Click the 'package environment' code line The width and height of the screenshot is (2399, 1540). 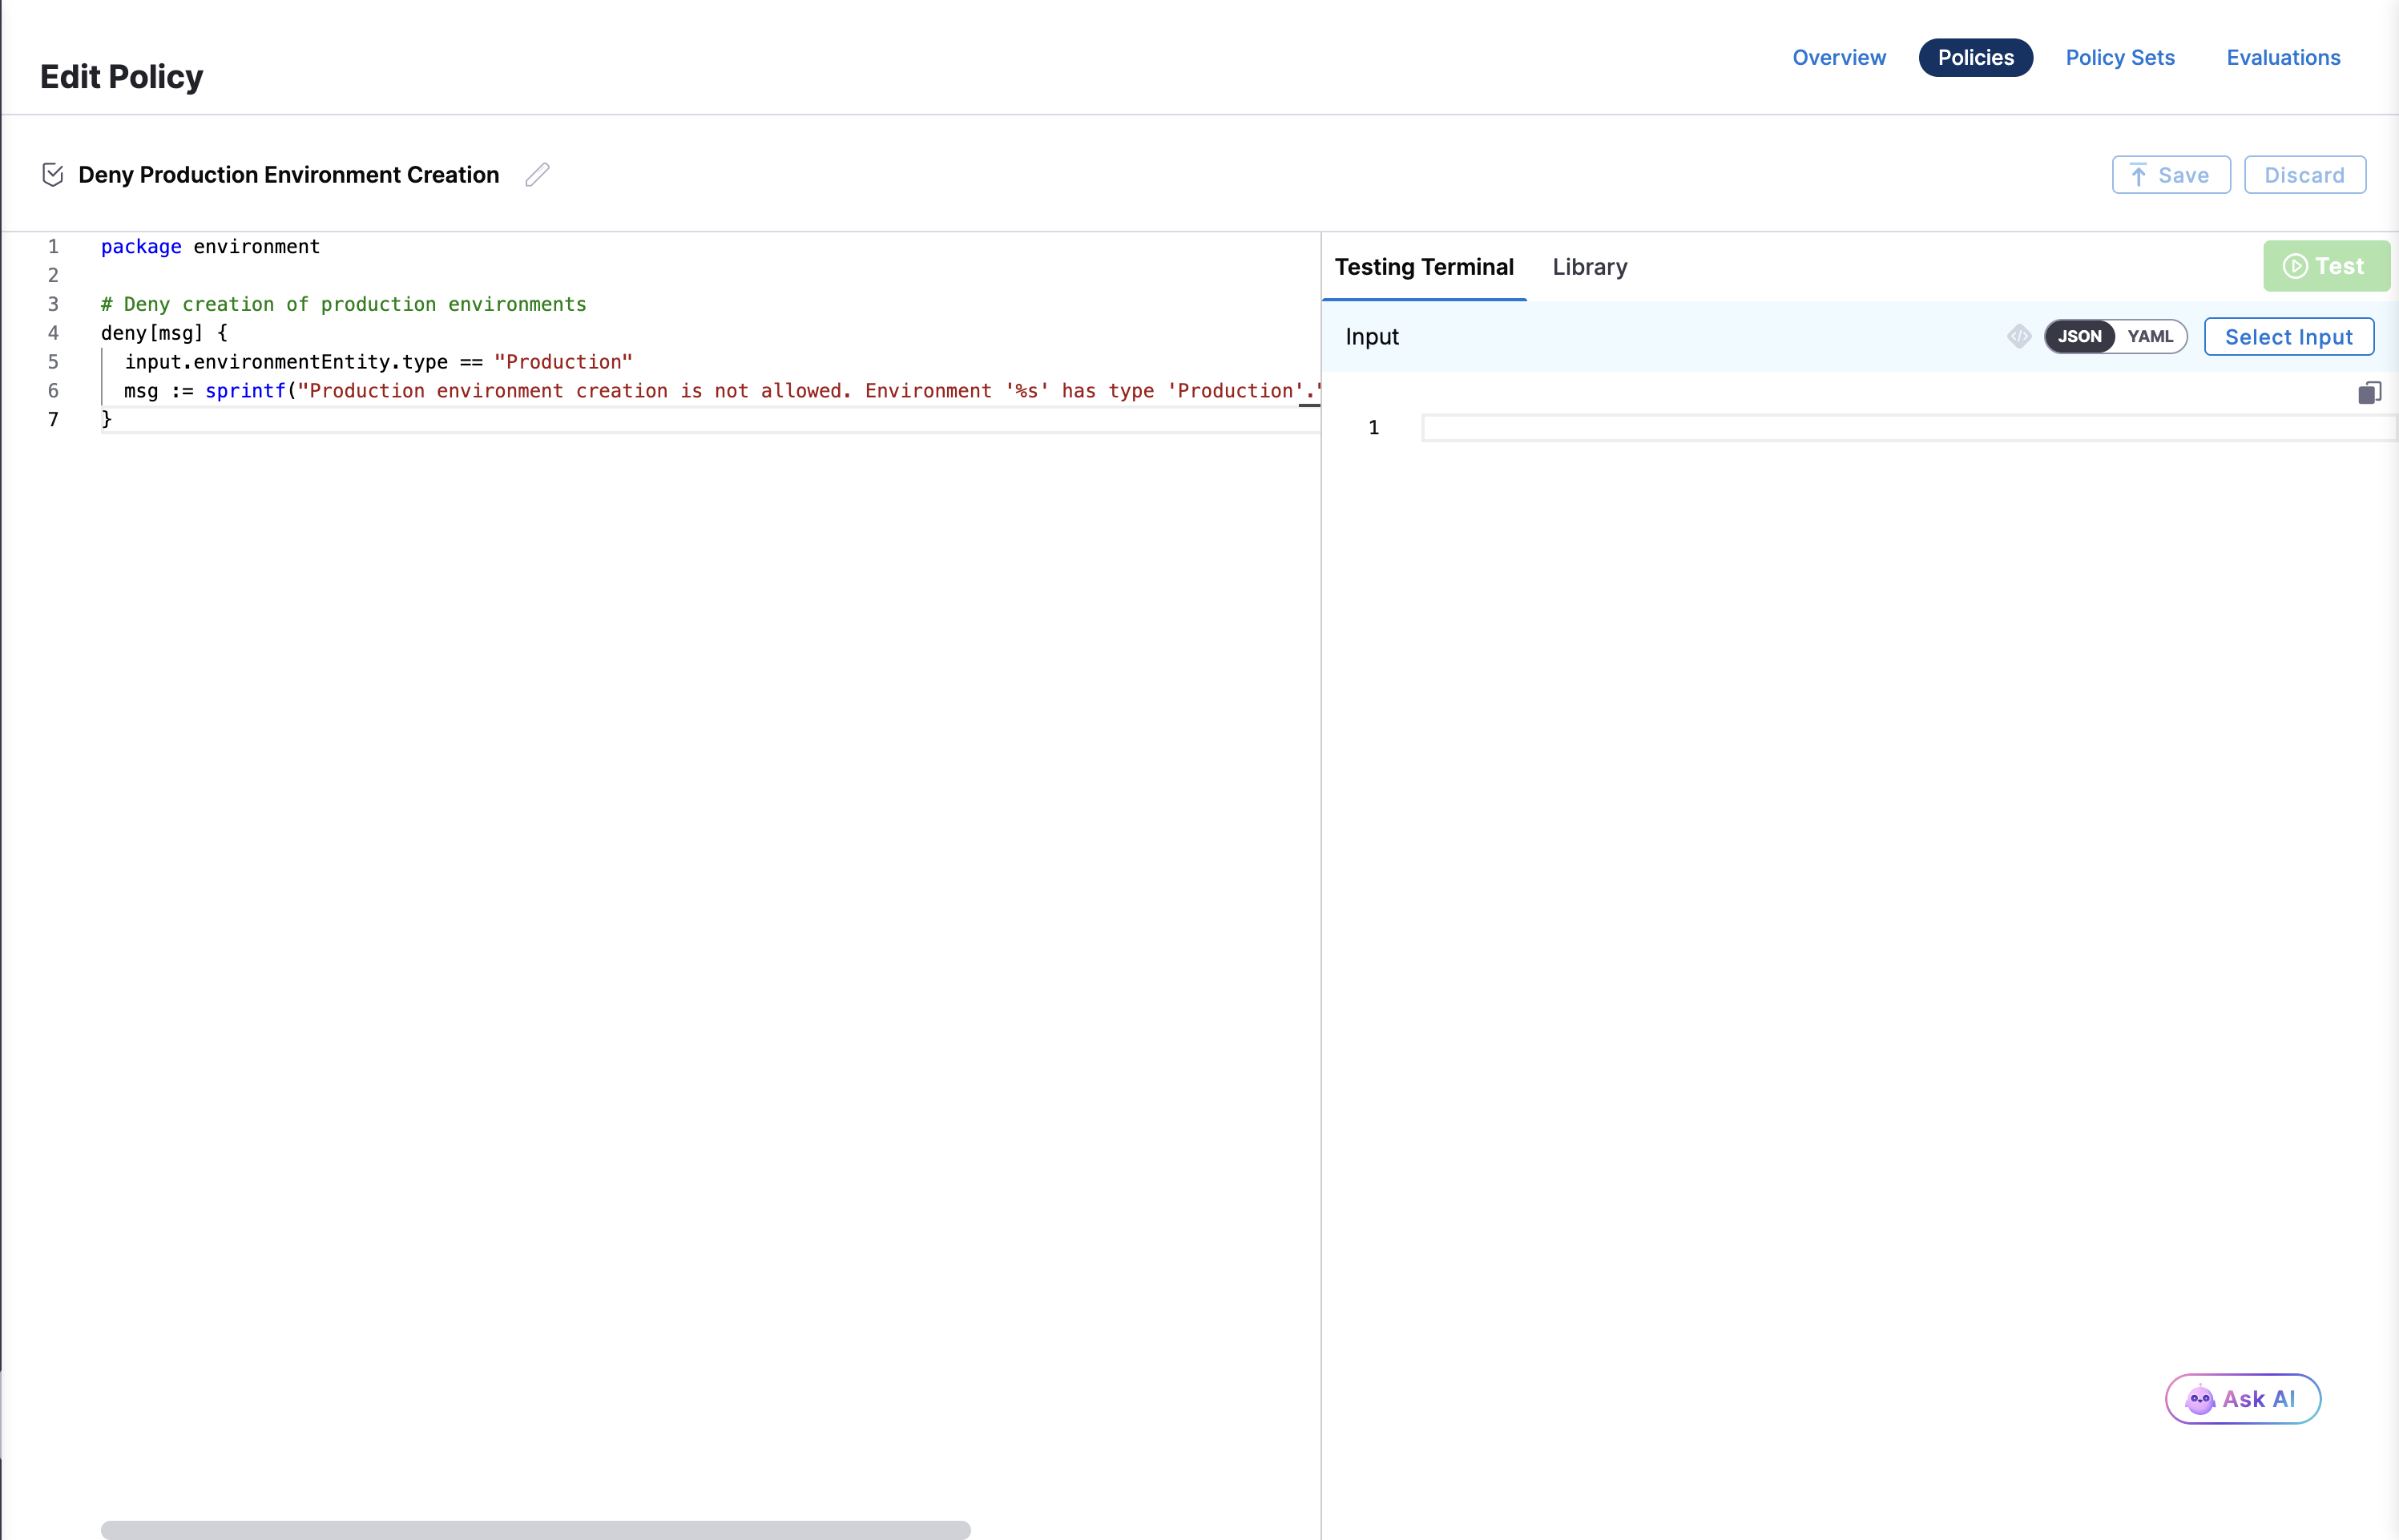tap(210, 247)
